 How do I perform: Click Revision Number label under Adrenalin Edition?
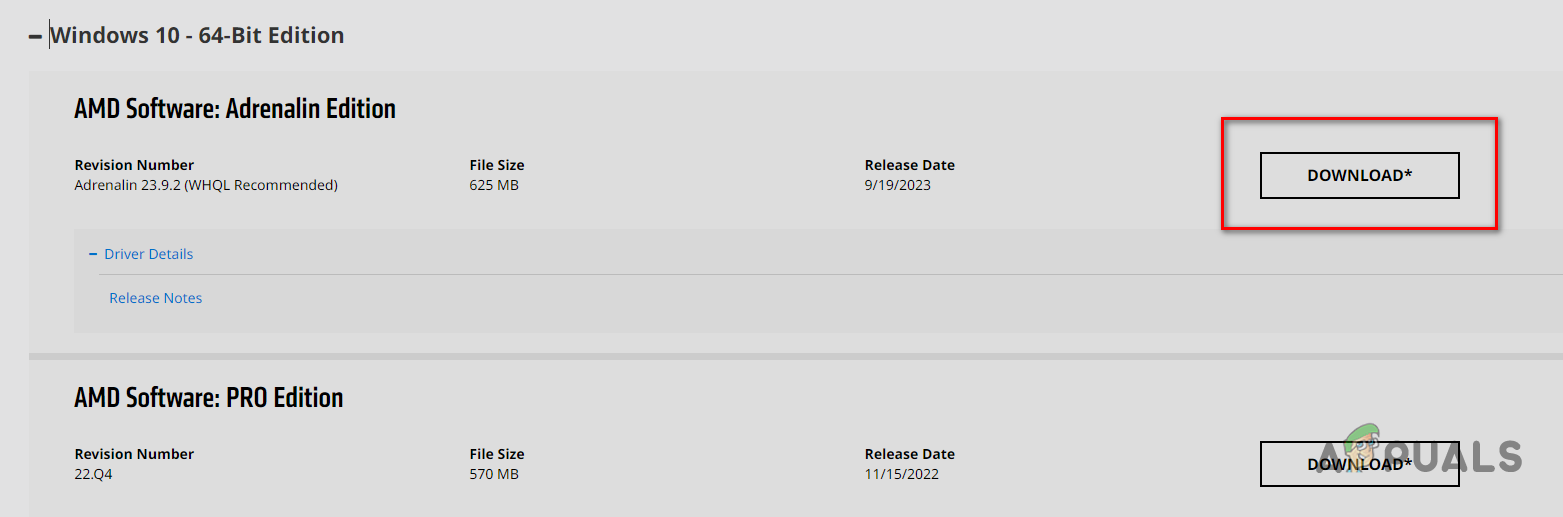click(134, 165)
